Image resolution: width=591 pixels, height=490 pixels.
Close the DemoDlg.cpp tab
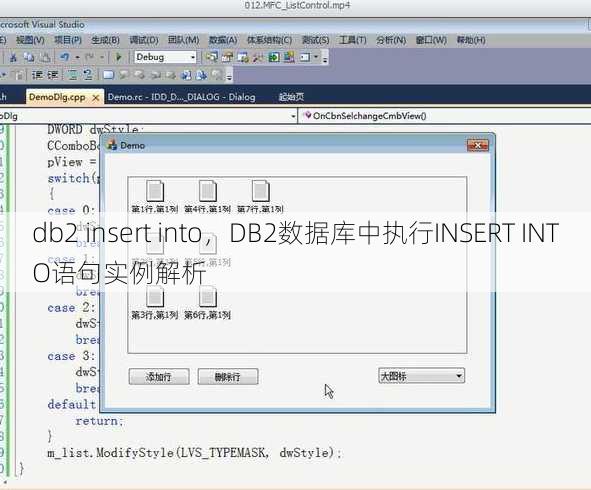(96, 98)
